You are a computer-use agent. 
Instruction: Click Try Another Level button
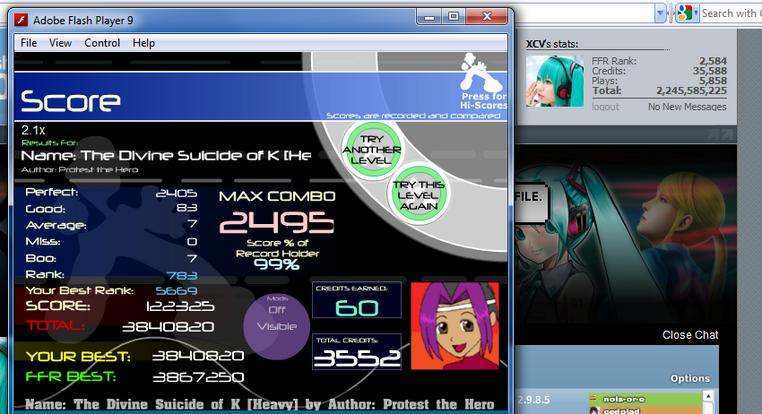click(372, 150)
